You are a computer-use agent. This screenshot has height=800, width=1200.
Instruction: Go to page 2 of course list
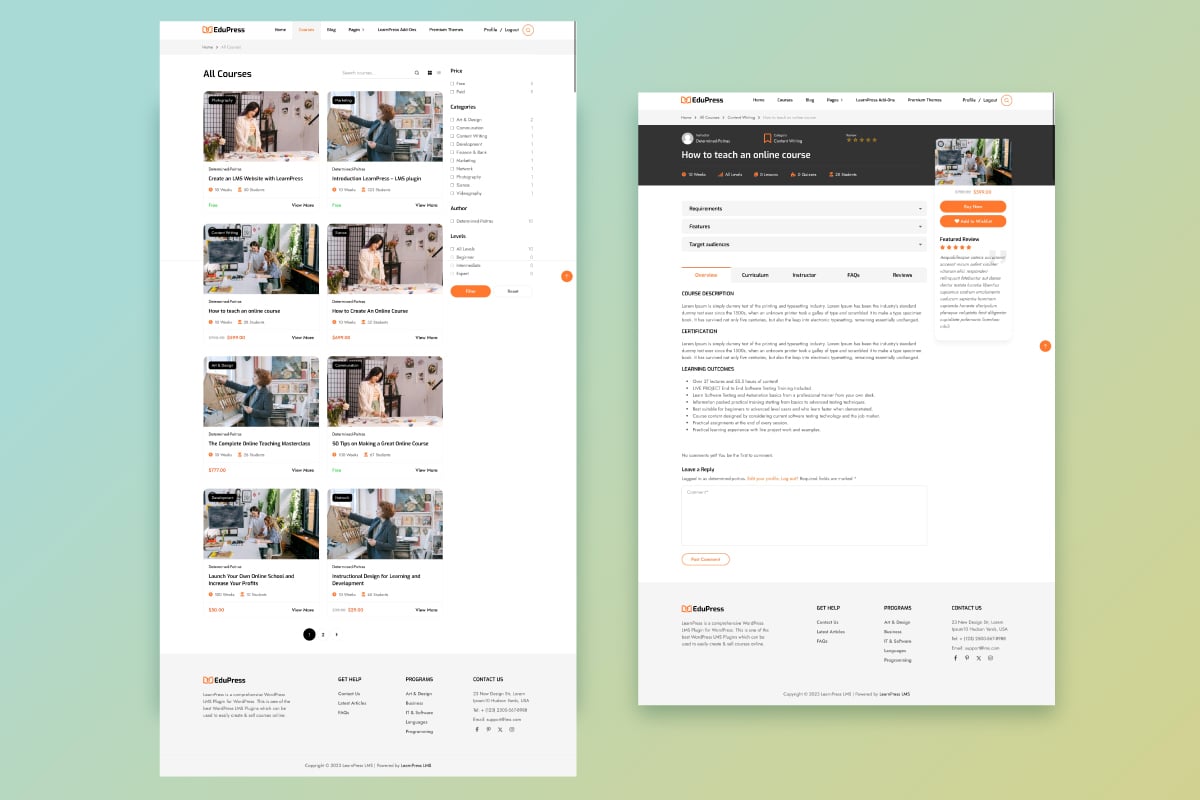coord(323,634)
